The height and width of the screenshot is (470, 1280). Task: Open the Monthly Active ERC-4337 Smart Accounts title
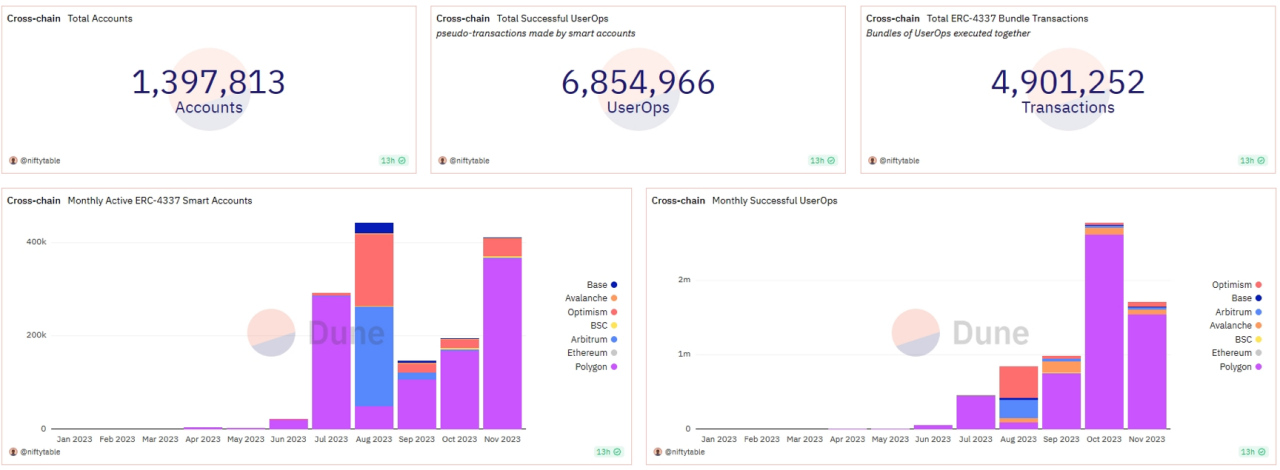point(160,201)
